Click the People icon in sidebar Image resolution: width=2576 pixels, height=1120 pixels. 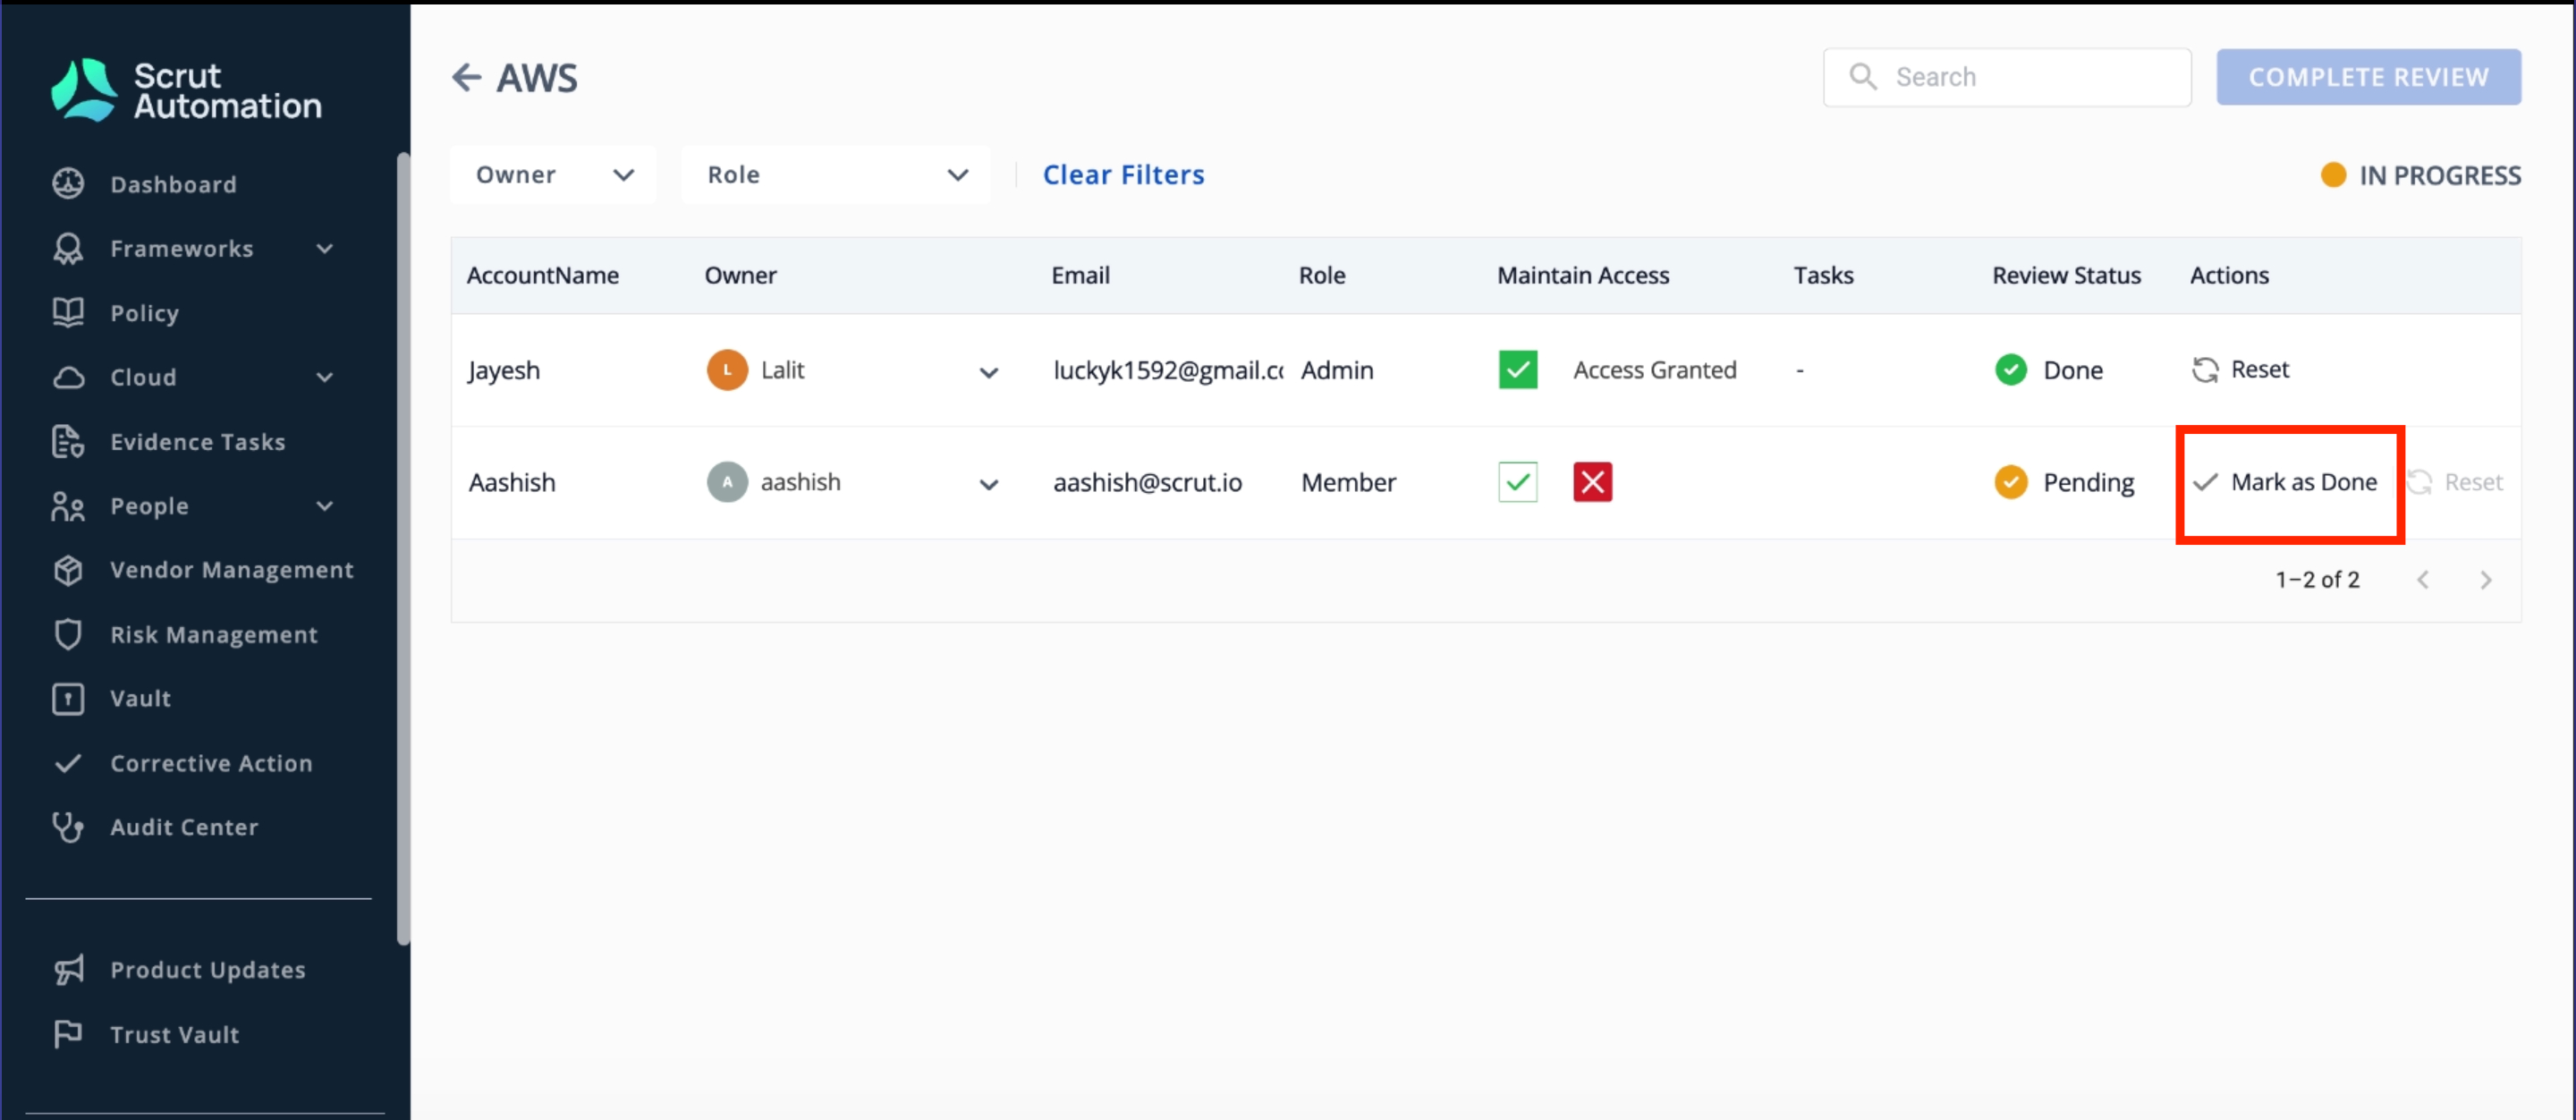point(68,506)
